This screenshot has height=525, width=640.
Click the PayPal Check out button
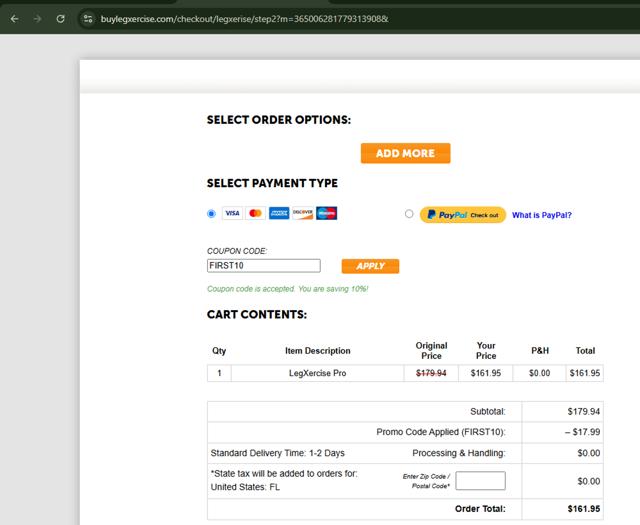click(463, 215)
